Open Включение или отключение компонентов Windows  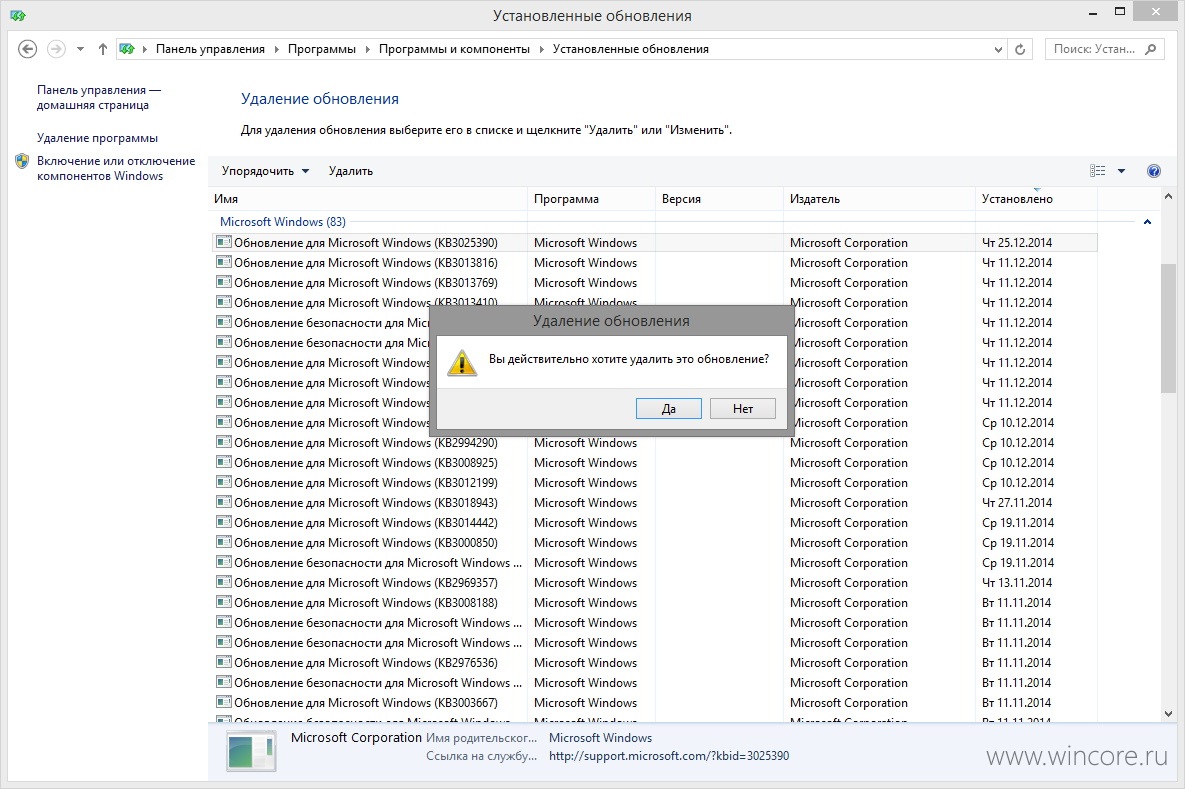tap(116, 169)
